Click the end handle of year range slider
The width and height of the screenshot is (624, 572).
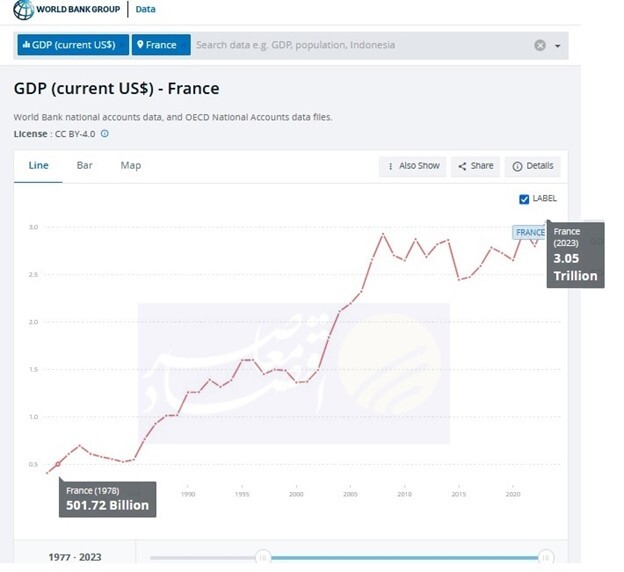click(x=545, y=557)
